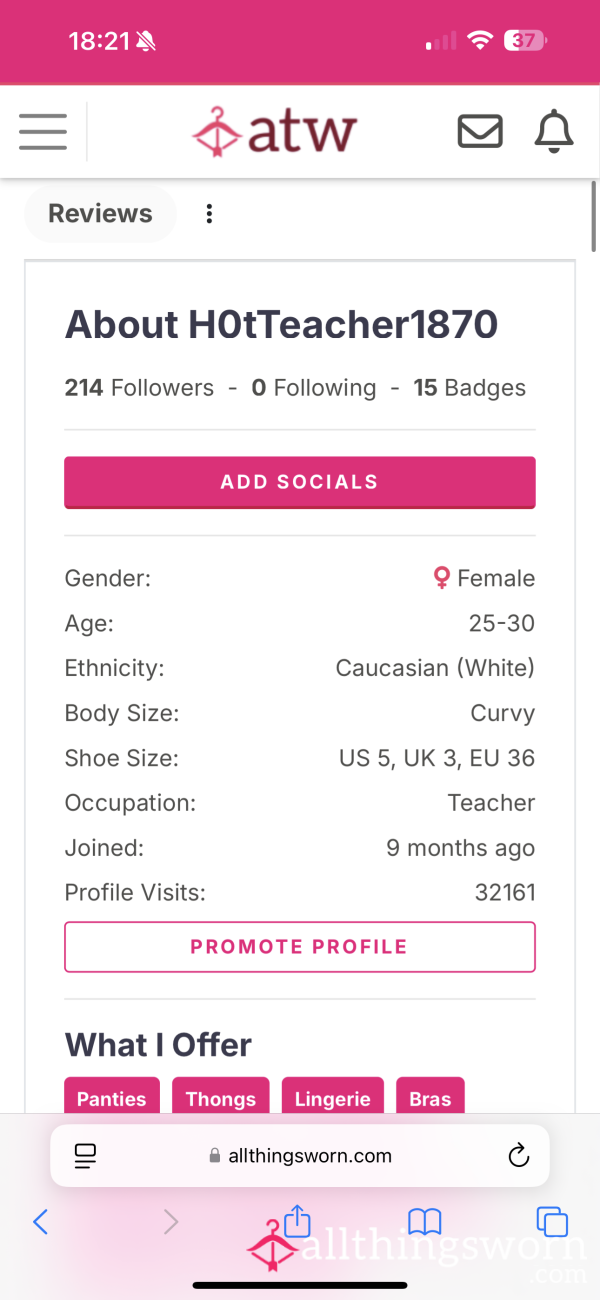Open the hamburger navigation menu

[43, 132]
